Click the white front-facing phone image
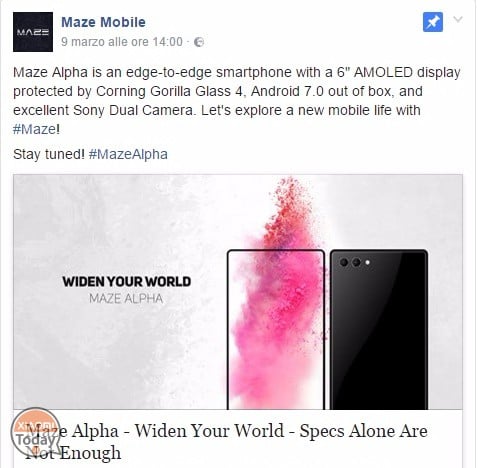Screen dimensions: 478x468 click(x=276, y=329)
